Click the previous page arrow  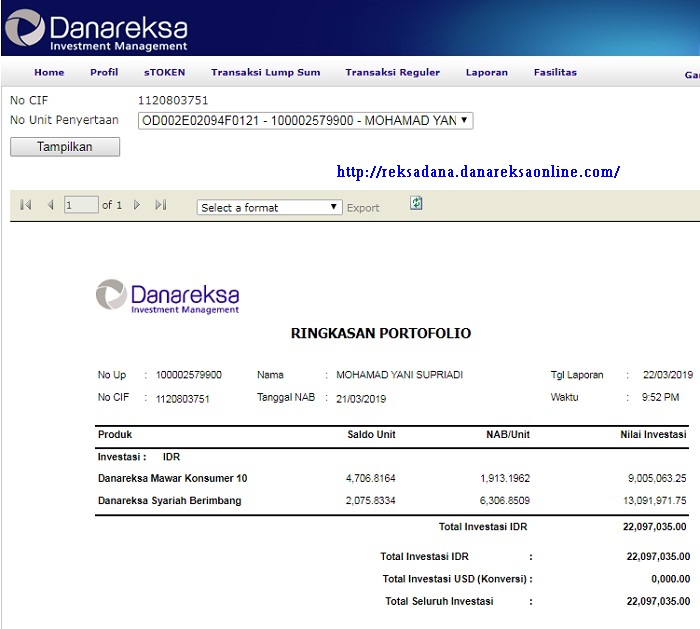pos(50,205)
